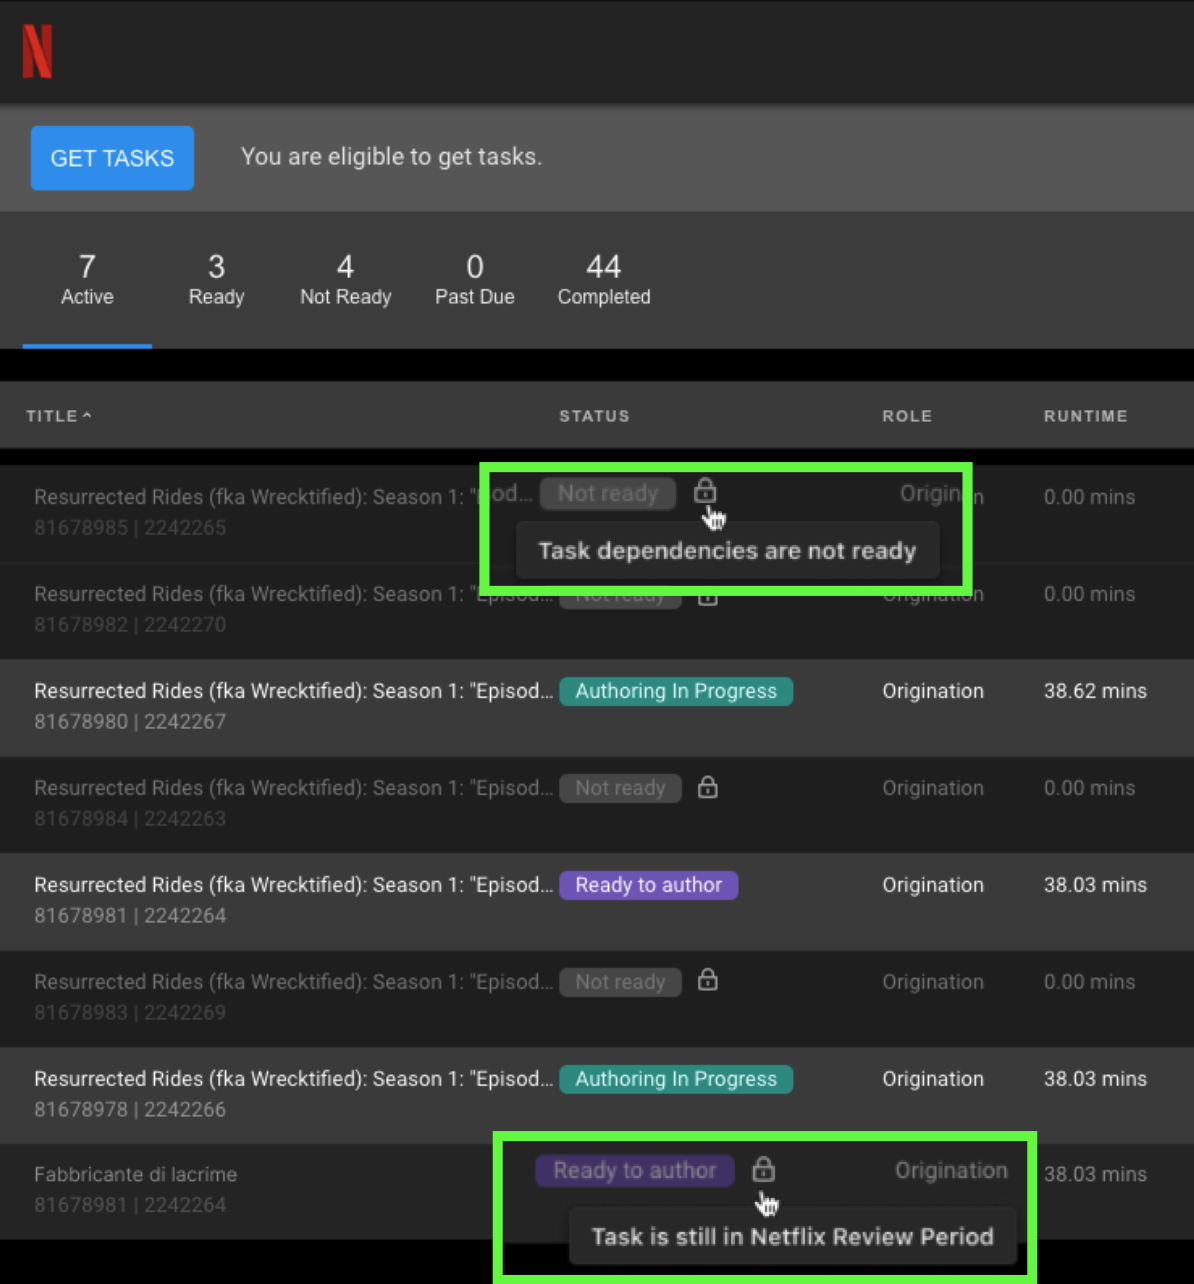The image size is (1194, 1284).
Task: Click the 'You are eligible to get tasks.' message
Action: pyautogui.click(x=392, y=157)
